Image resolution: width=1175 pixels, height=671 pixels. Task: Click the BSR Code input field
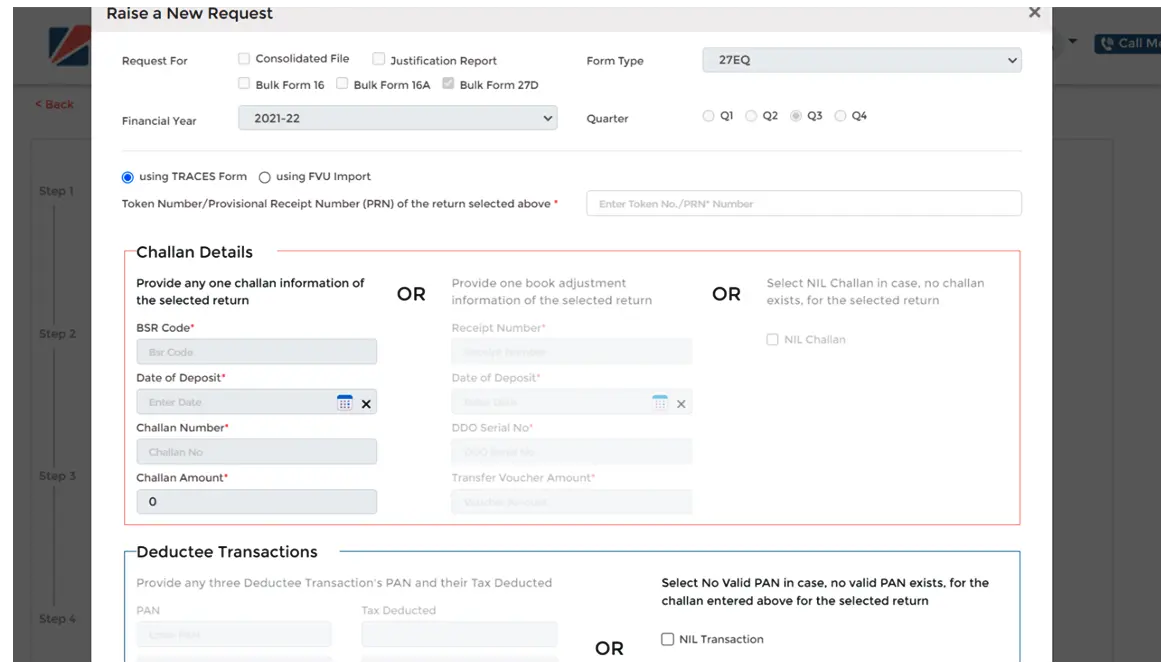pyautogui.click(x=256, y=352)
